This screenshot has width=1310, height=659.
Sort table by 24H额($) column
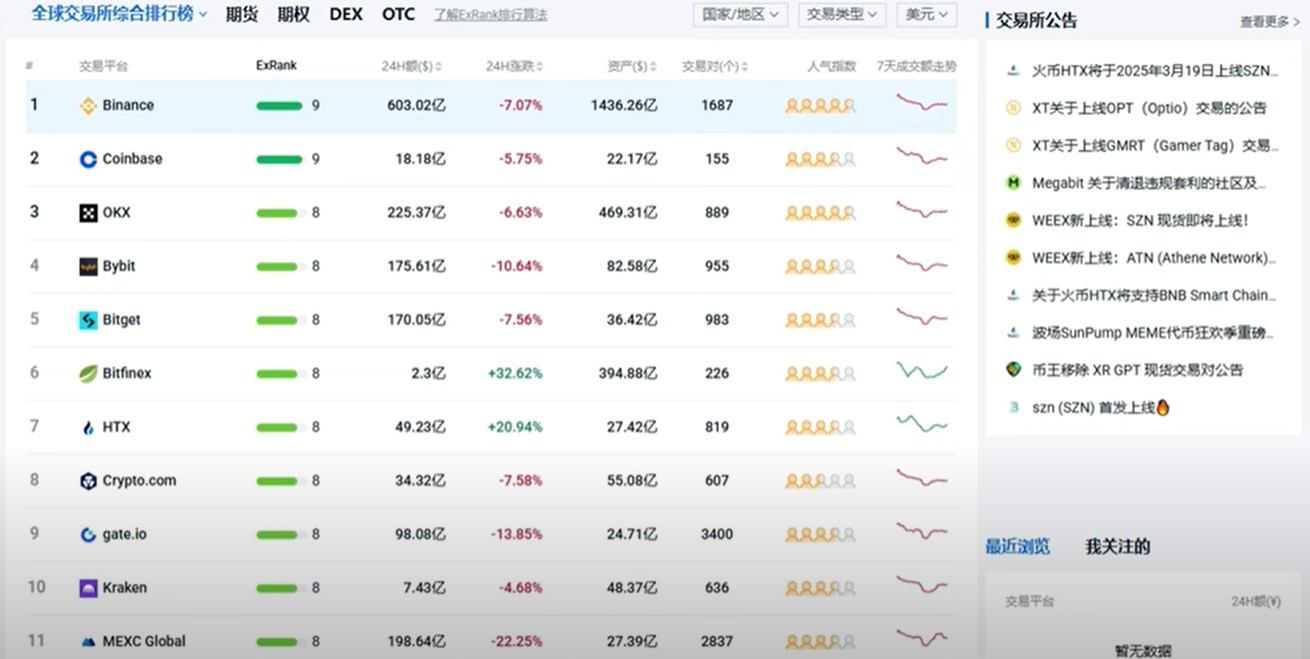click(x=412, y=67)
